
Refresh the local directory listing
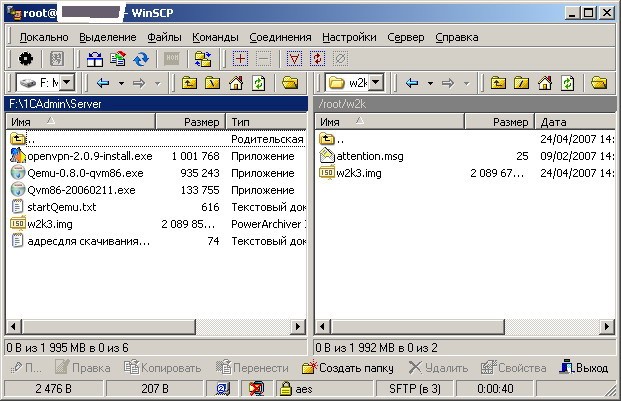pos(259,83)
